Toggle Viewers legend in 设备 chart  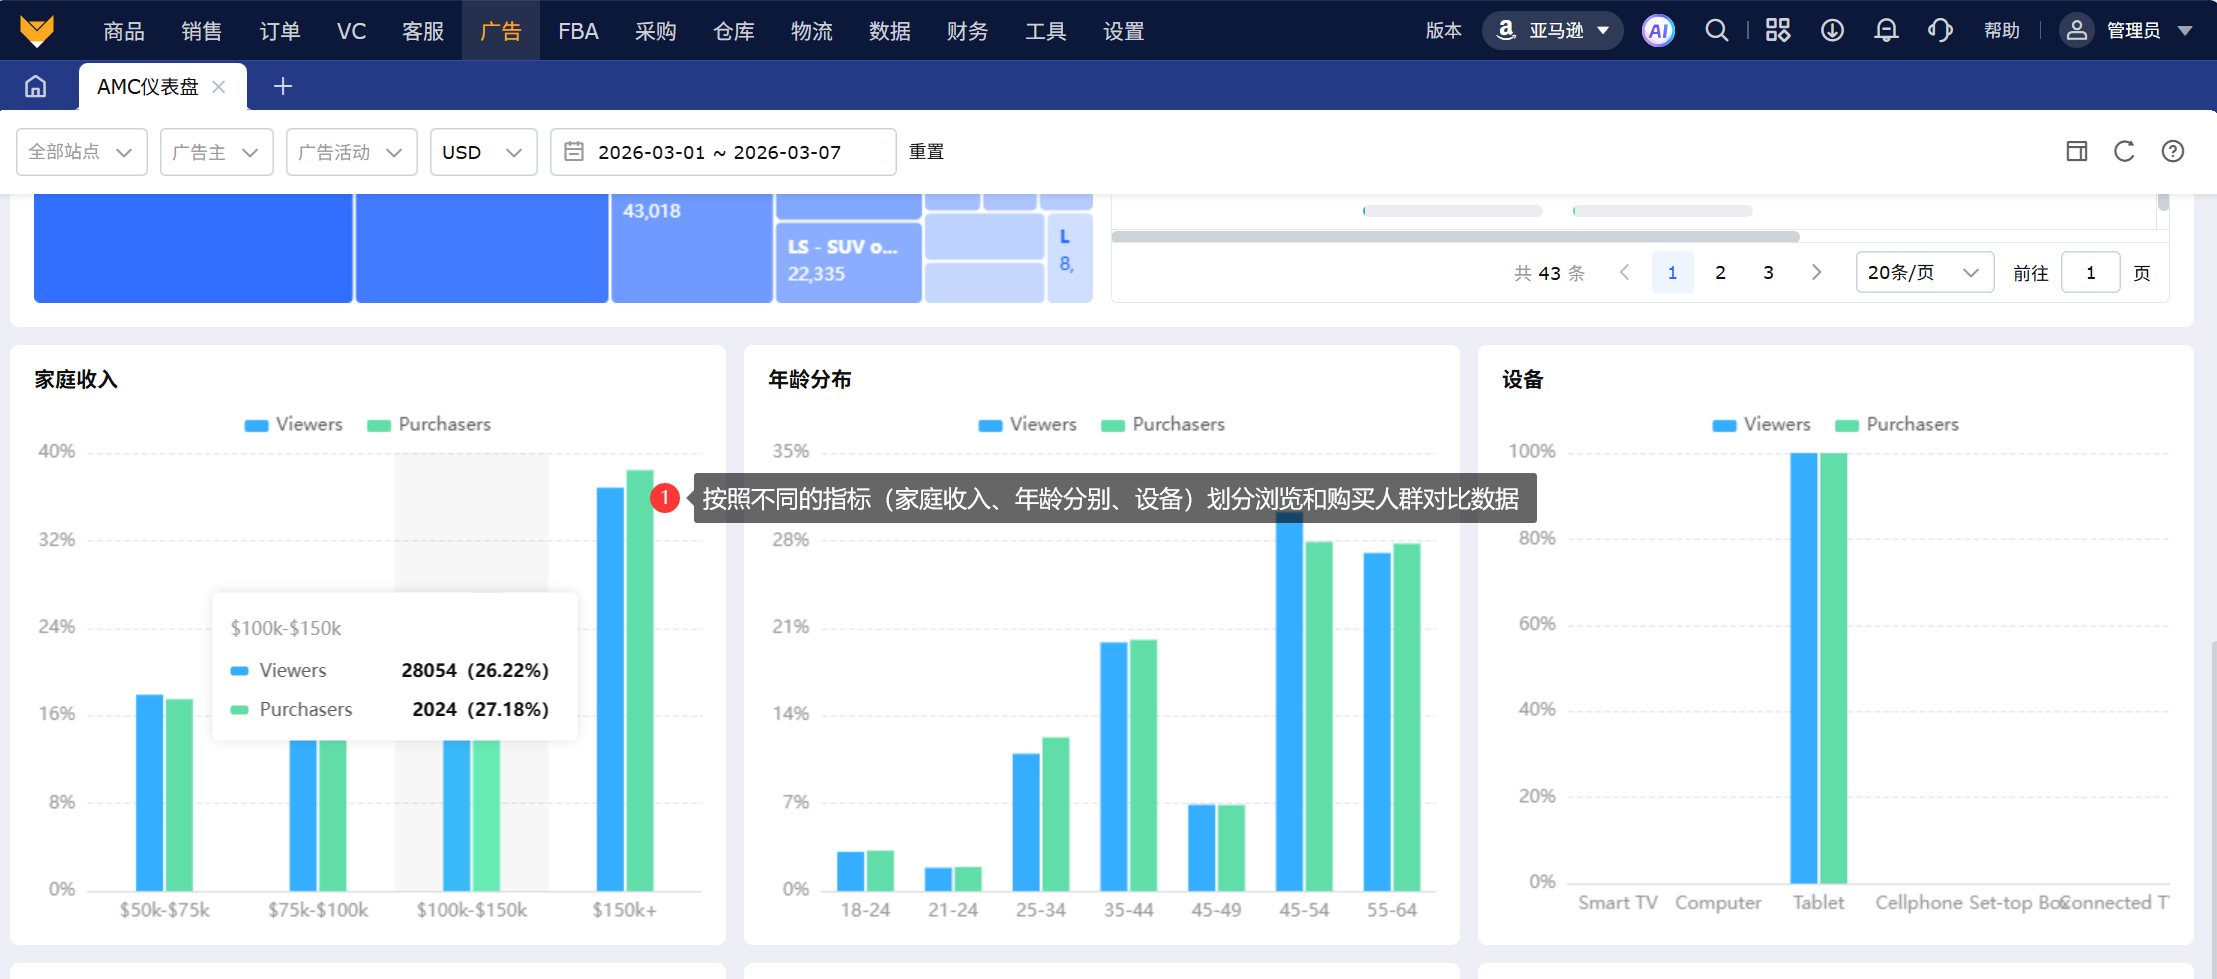click(x=1761, y=425)
